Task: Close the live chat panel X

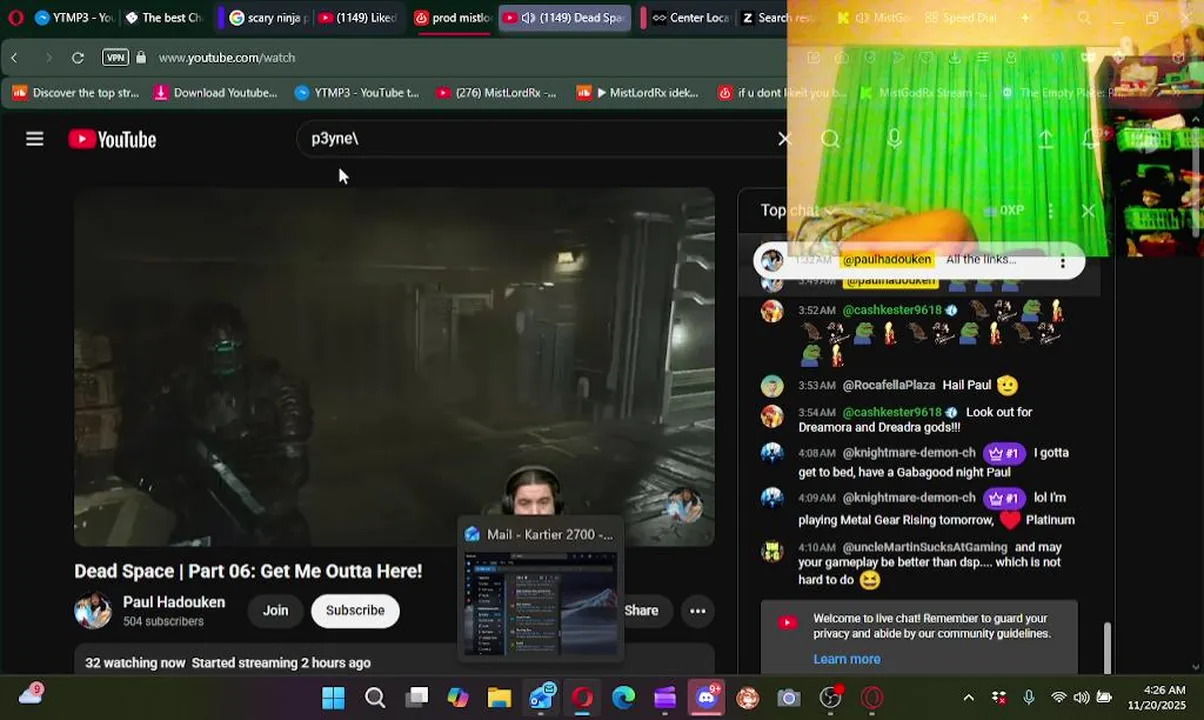Action: tap(1088, 210)
